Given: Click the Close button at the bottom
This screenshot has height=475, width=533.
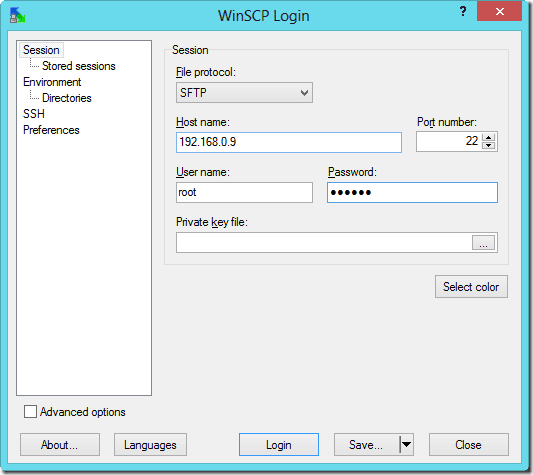Looking at the screenshot, I should pos(468,444).
